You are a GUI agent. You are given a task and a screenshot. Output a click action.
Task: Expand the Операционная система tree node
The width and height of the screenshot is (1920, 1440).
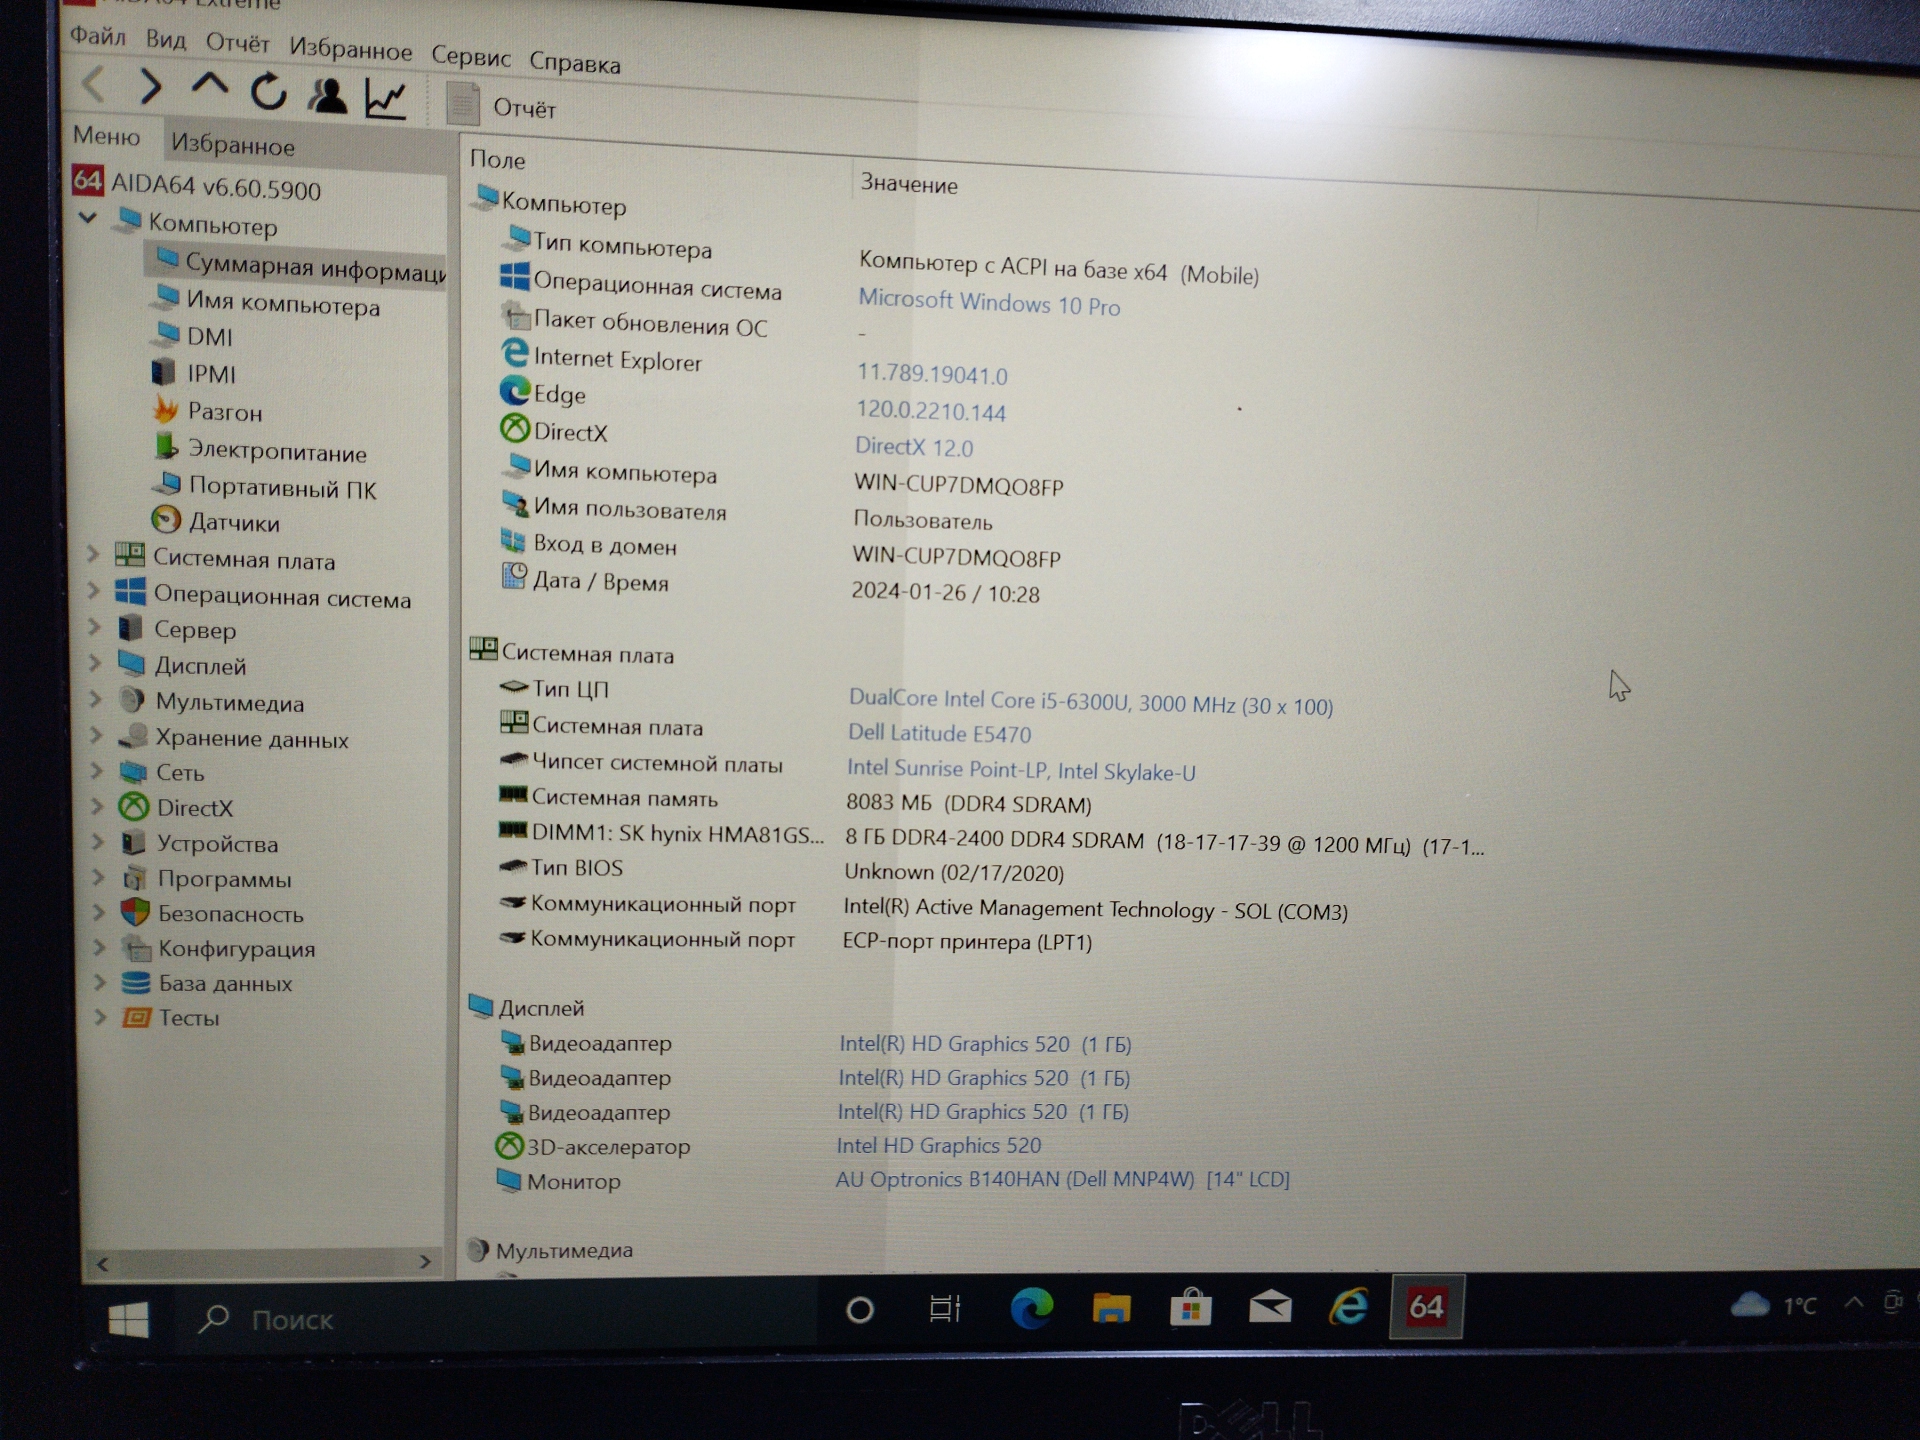tap(94, 590)
